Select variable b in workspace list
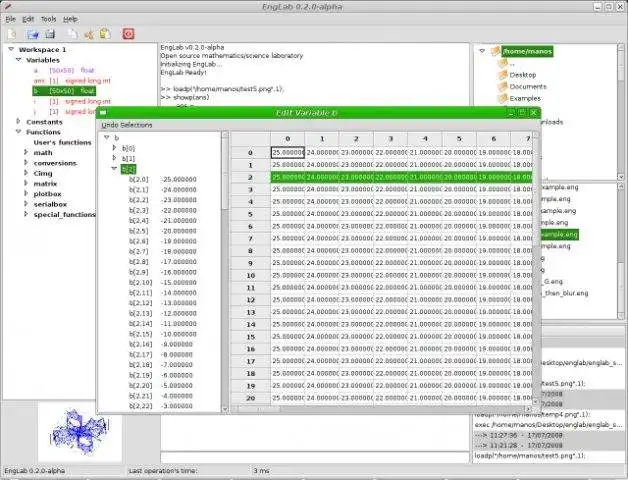The image size is (628, 480). point(64,91)
